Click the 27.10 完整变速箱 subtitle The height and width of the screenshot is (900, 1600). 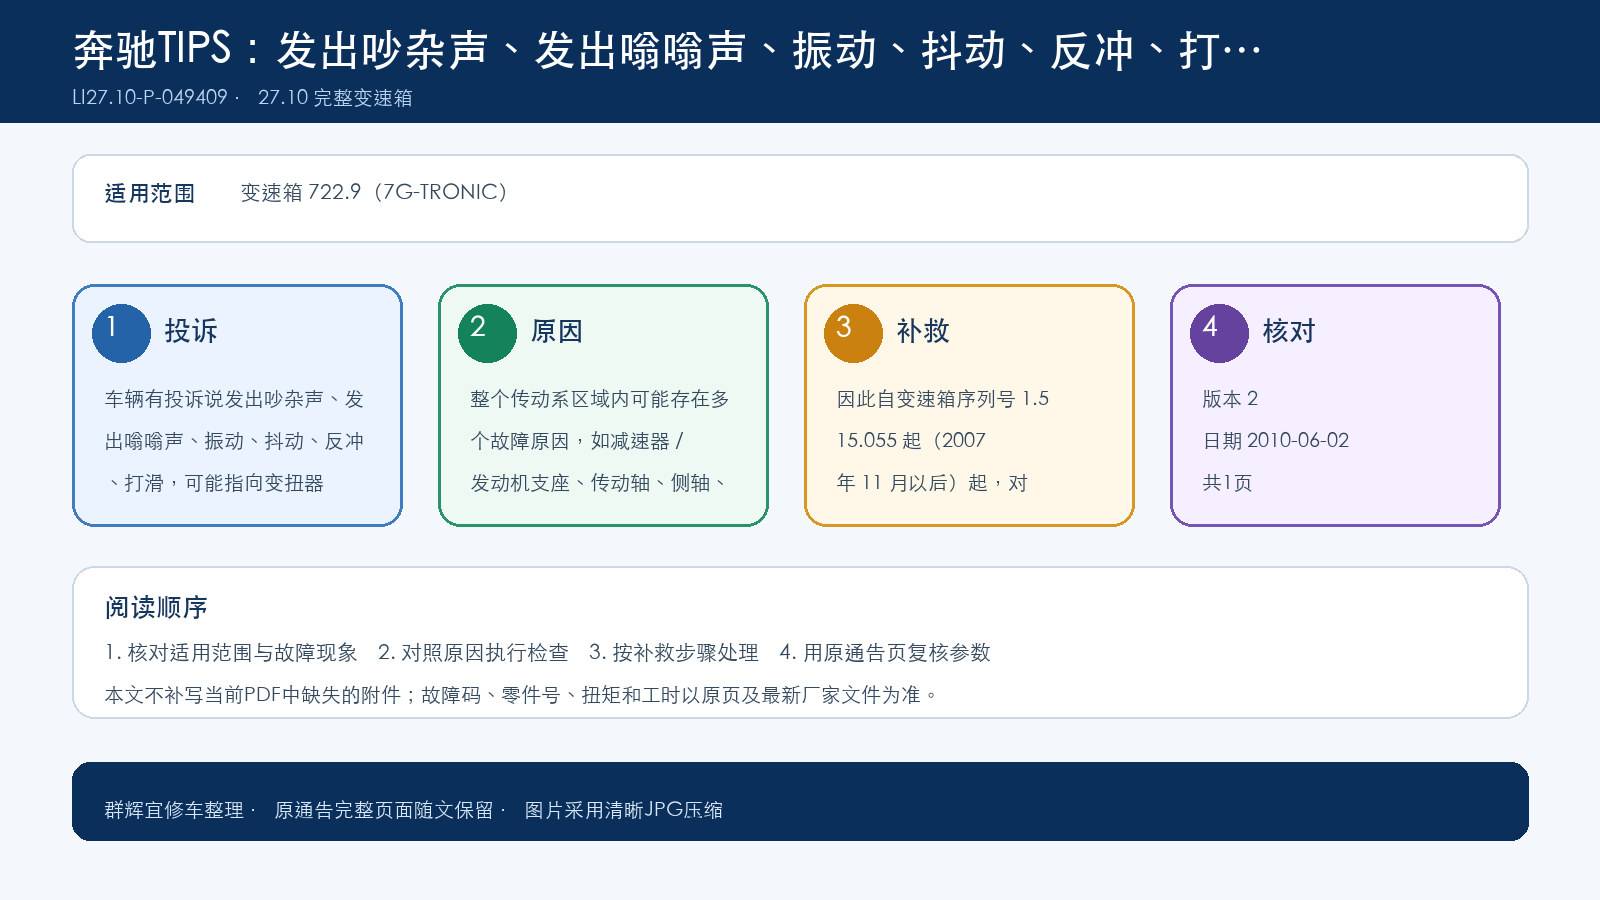coord(335,98)
